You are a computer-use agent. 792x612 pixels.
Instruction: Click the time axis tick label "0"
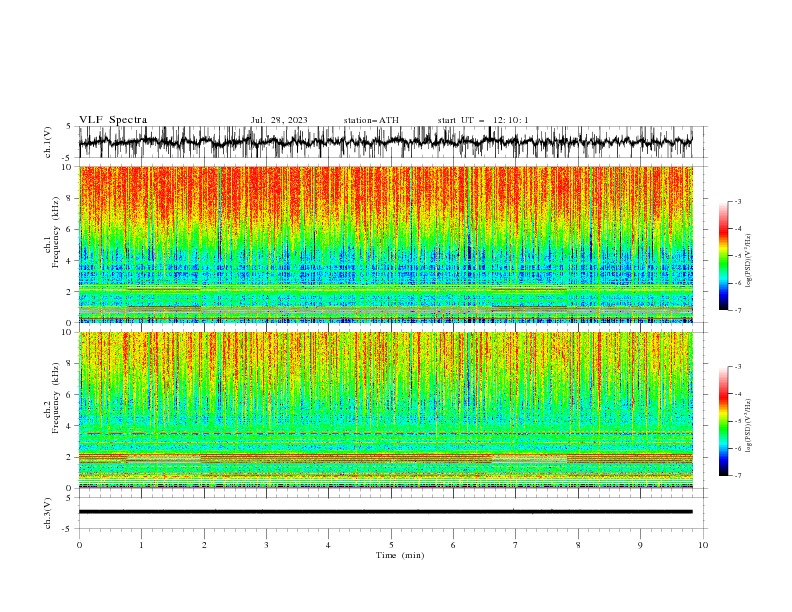[x=79, y=545]
